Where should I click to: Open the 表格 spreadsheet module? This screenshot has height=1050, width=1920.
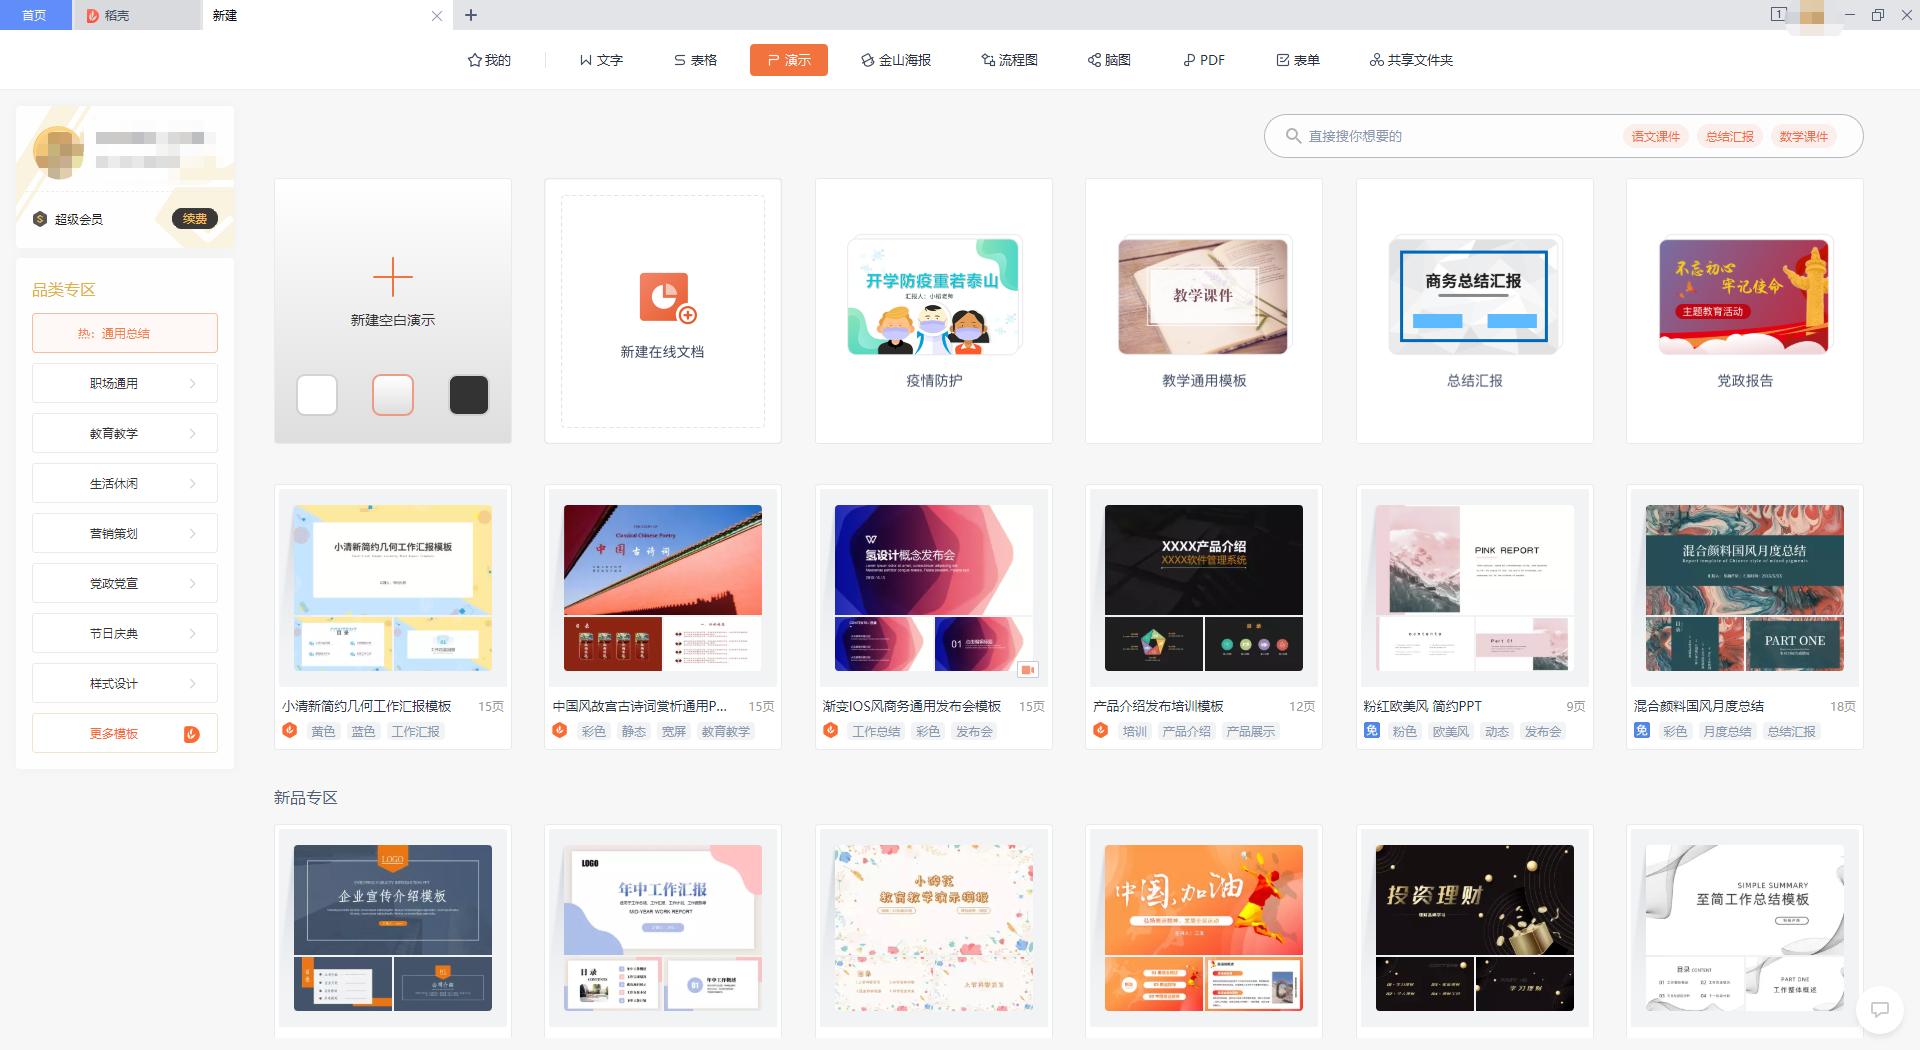point(695,60)
